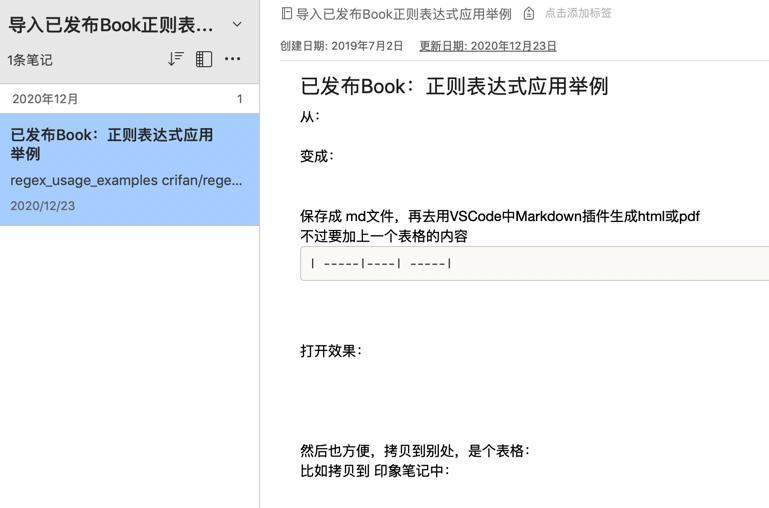Select the note 已发布Book：正则表达式应用举例 in the list
769x508 pixels.
pyautogui.click(x=129, y=170)
